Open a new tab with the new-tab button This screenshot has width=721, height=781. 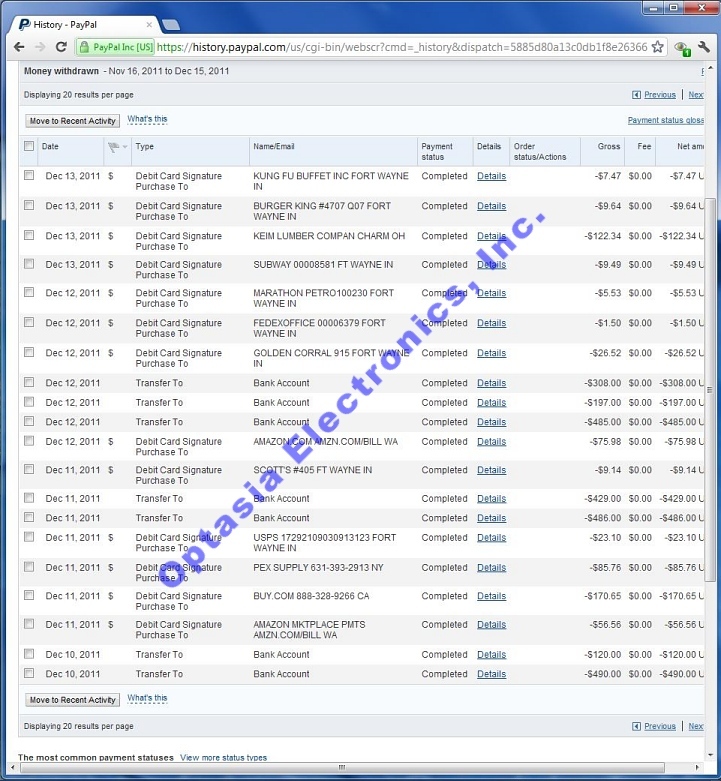click(x=171, y=24)
